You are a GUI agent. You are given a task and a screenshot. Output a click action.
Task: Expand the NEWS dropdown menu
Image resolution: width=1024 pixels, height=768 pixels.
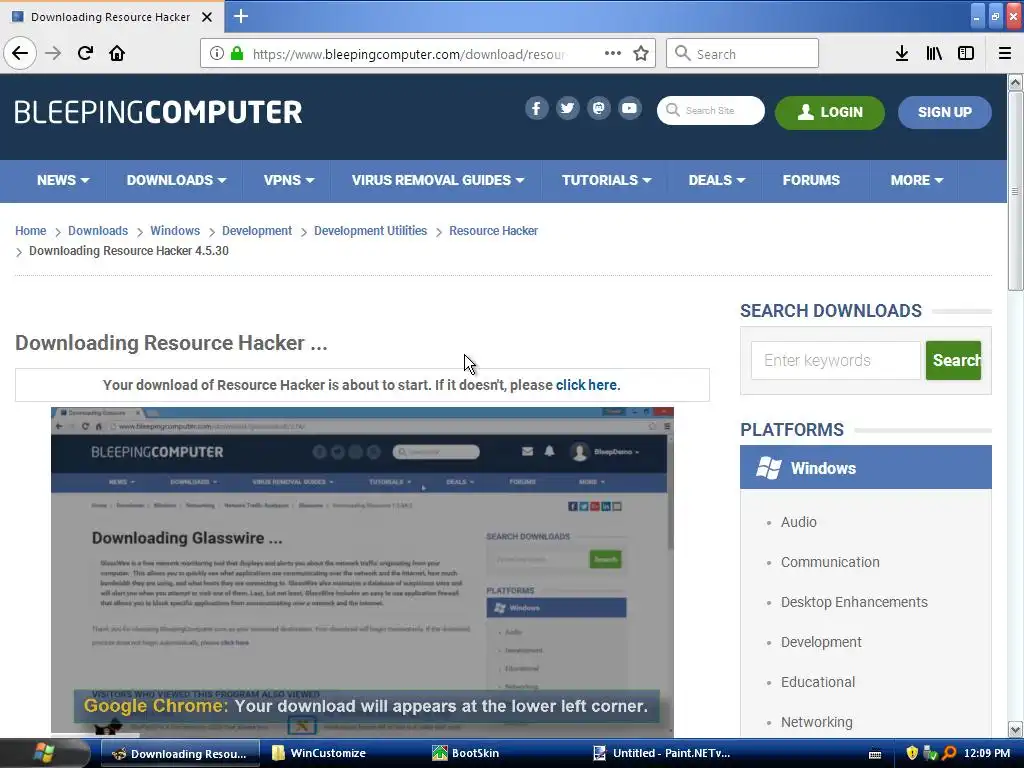(x=63, y=180)
